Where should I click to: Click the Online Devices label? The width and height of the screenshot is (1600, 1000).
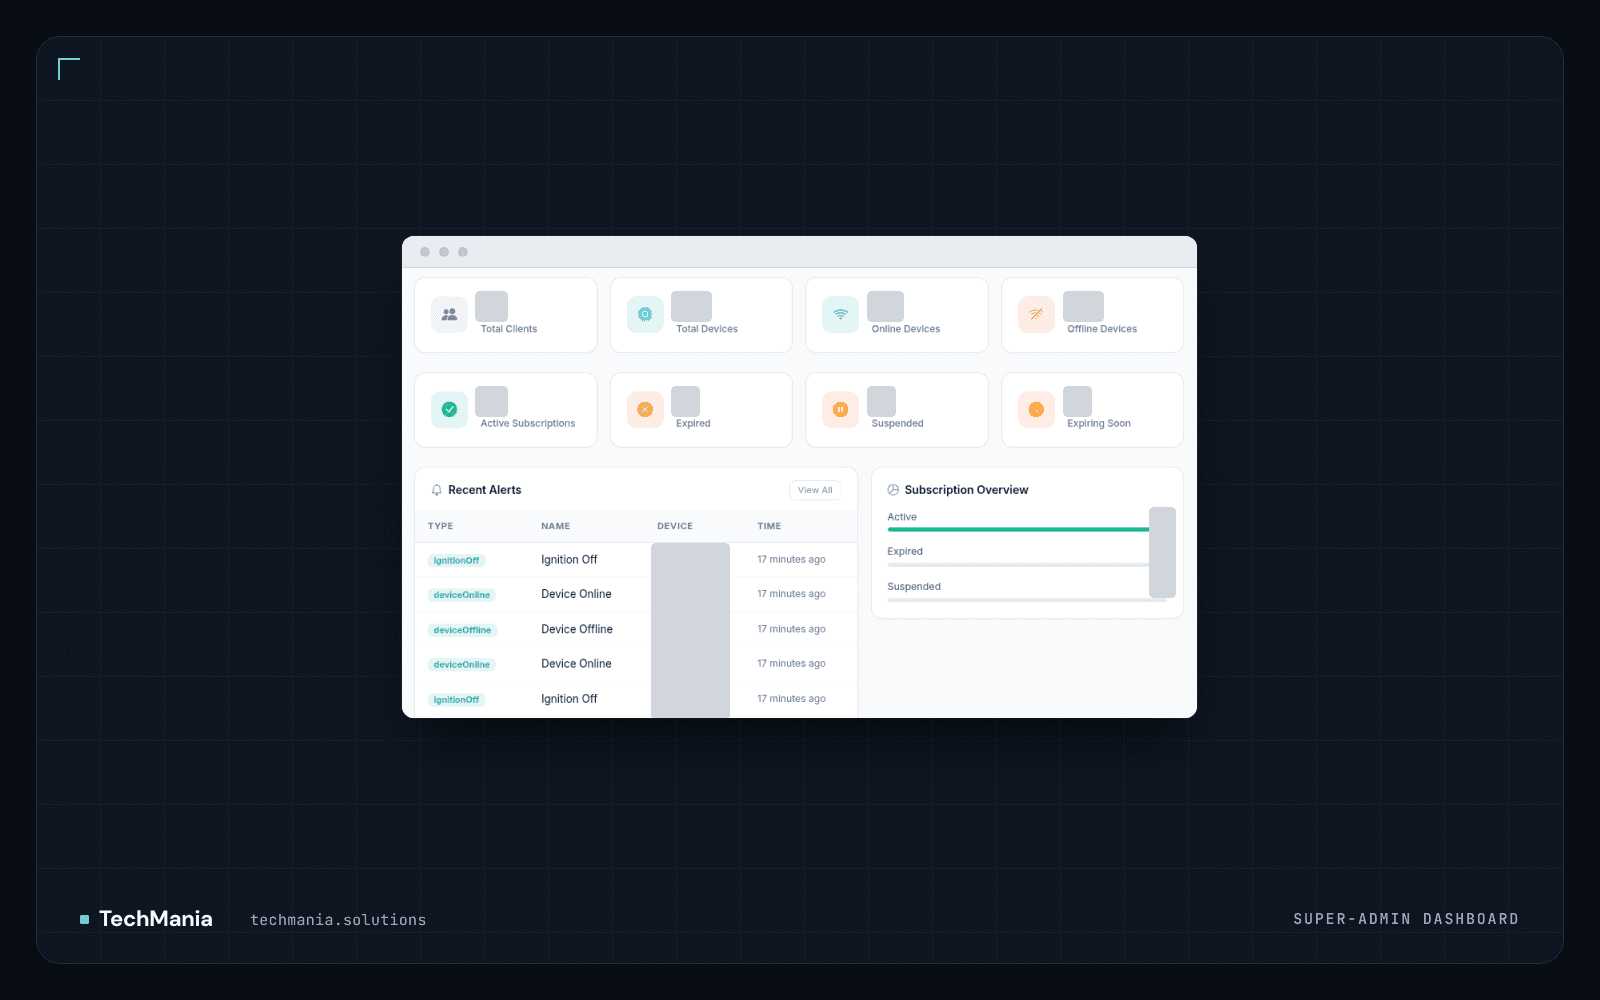pyautogui.click(x=906, y=329)
